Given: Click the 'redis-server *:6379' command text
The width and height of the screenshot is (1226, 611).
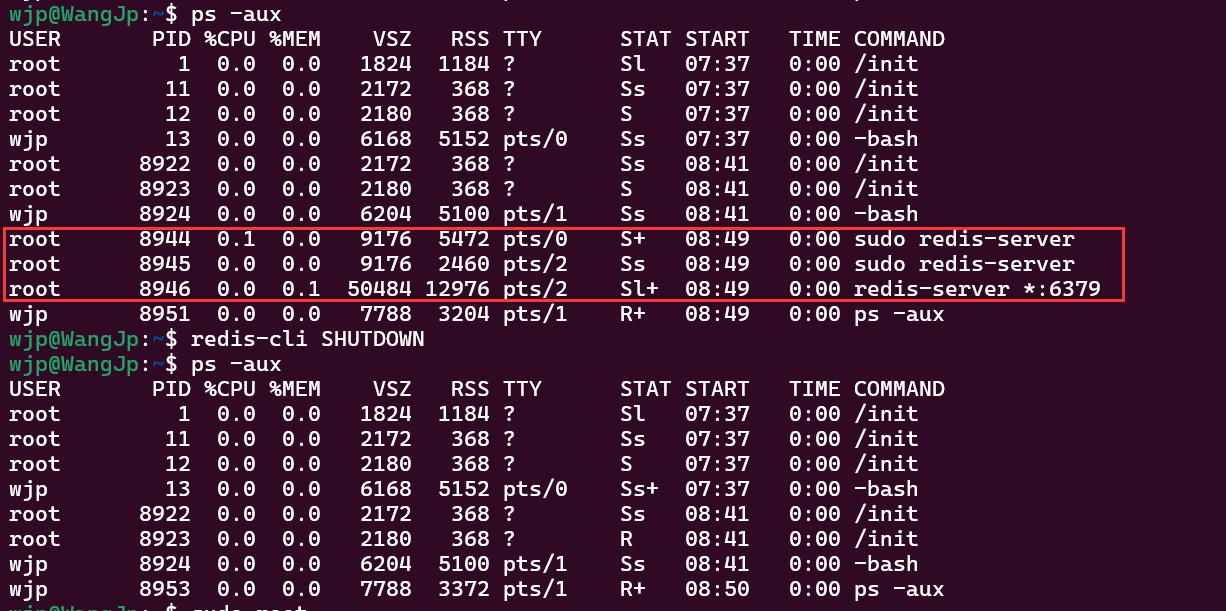Looking at the screenshot, I should [977, 289].
